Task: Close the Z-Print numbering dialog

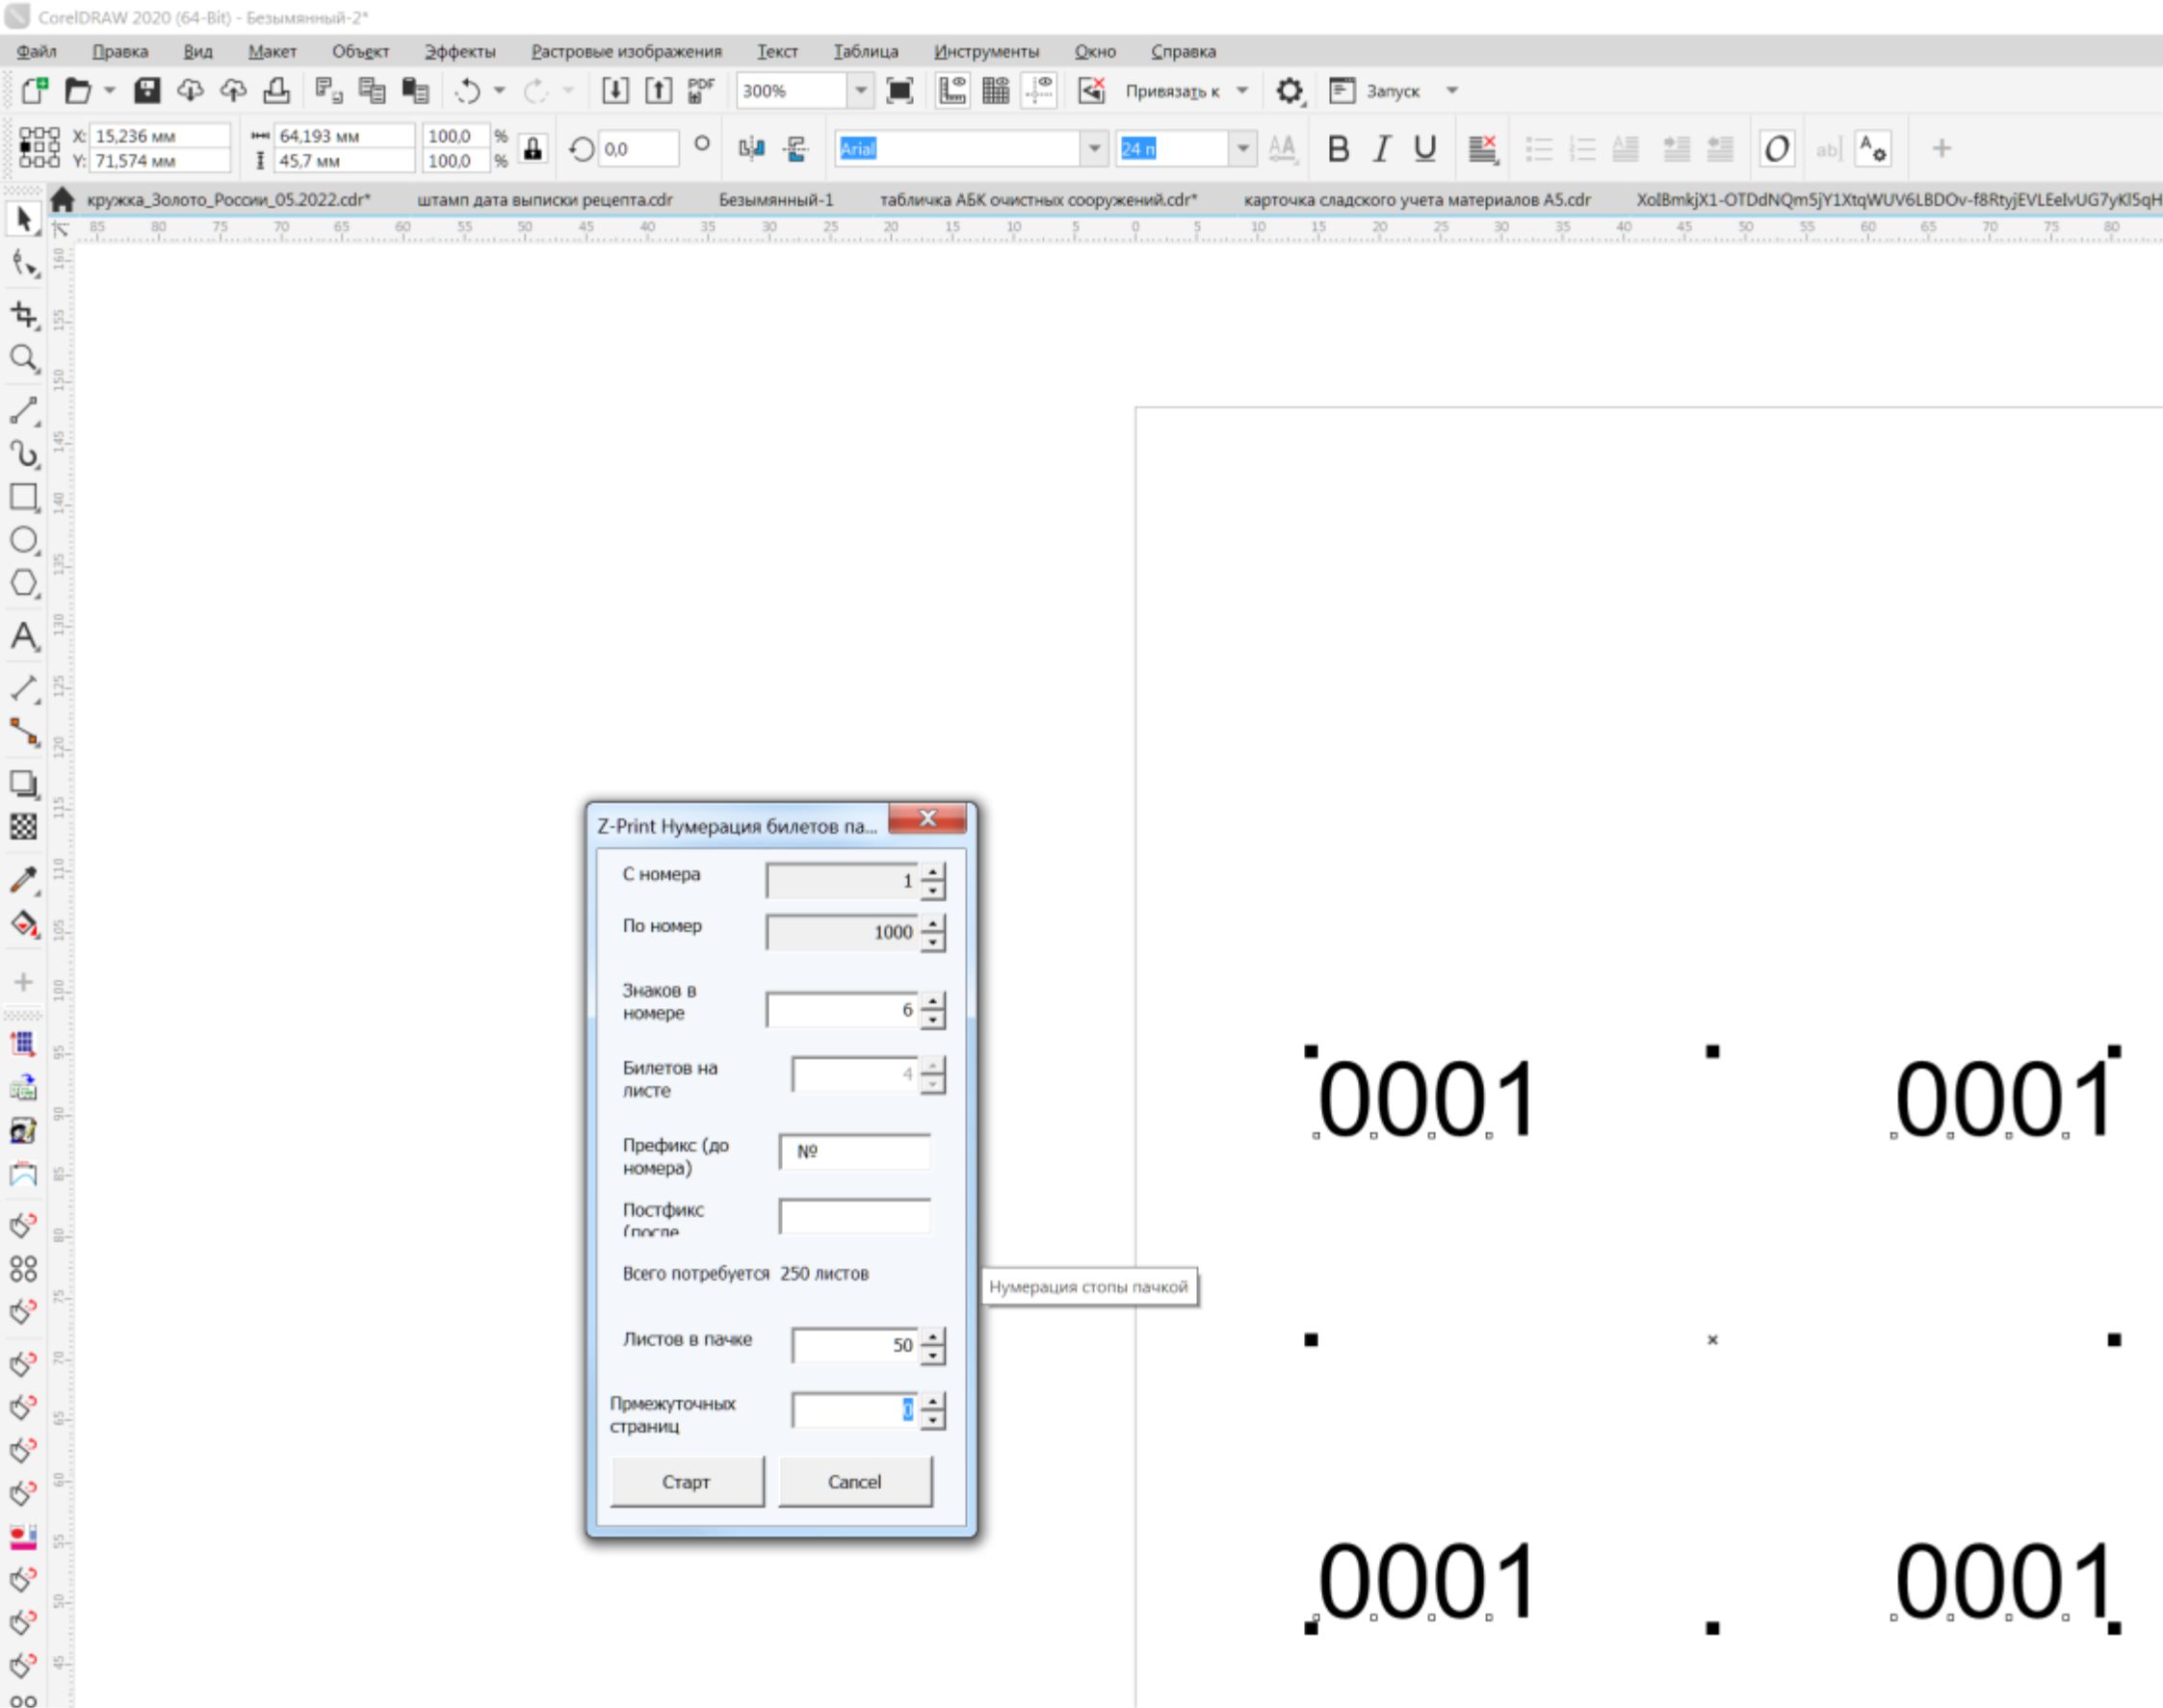Action: tap(927, 818)
